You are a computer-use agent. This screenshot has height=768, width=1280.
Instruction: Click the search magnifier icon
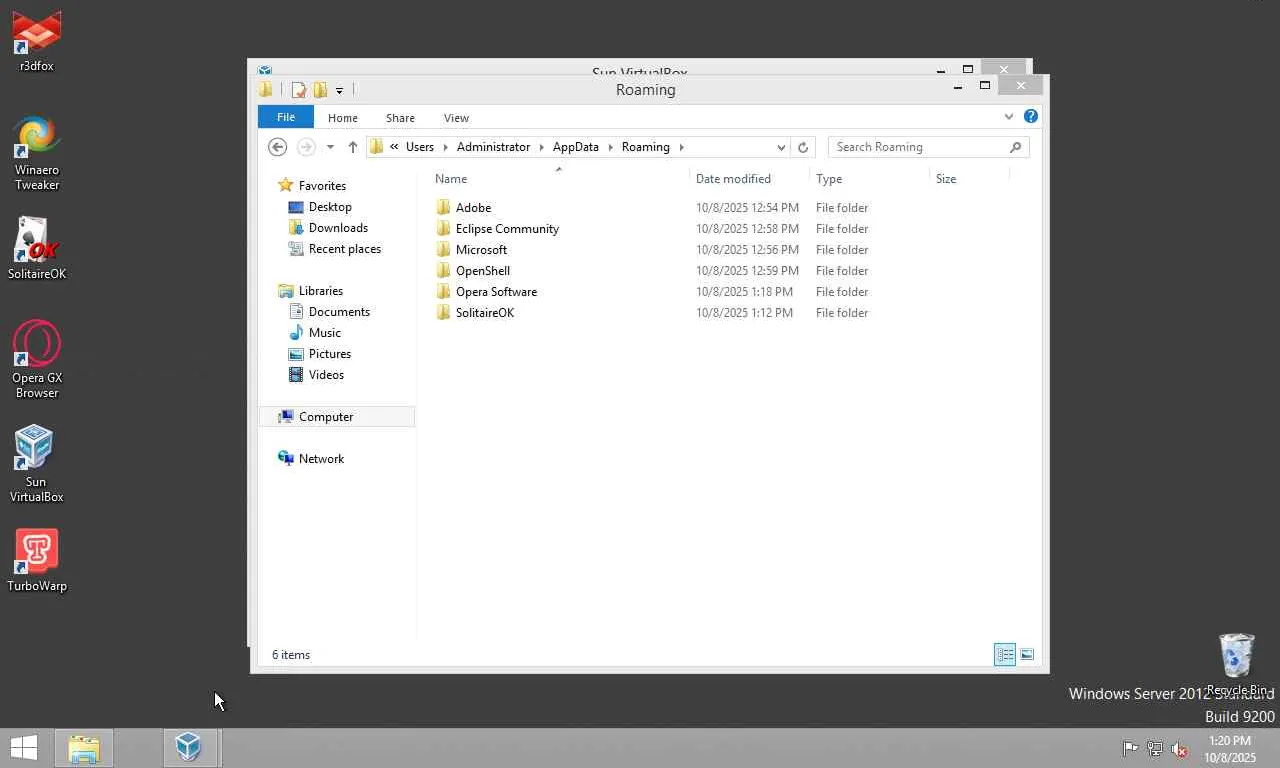click(1015, 147)
